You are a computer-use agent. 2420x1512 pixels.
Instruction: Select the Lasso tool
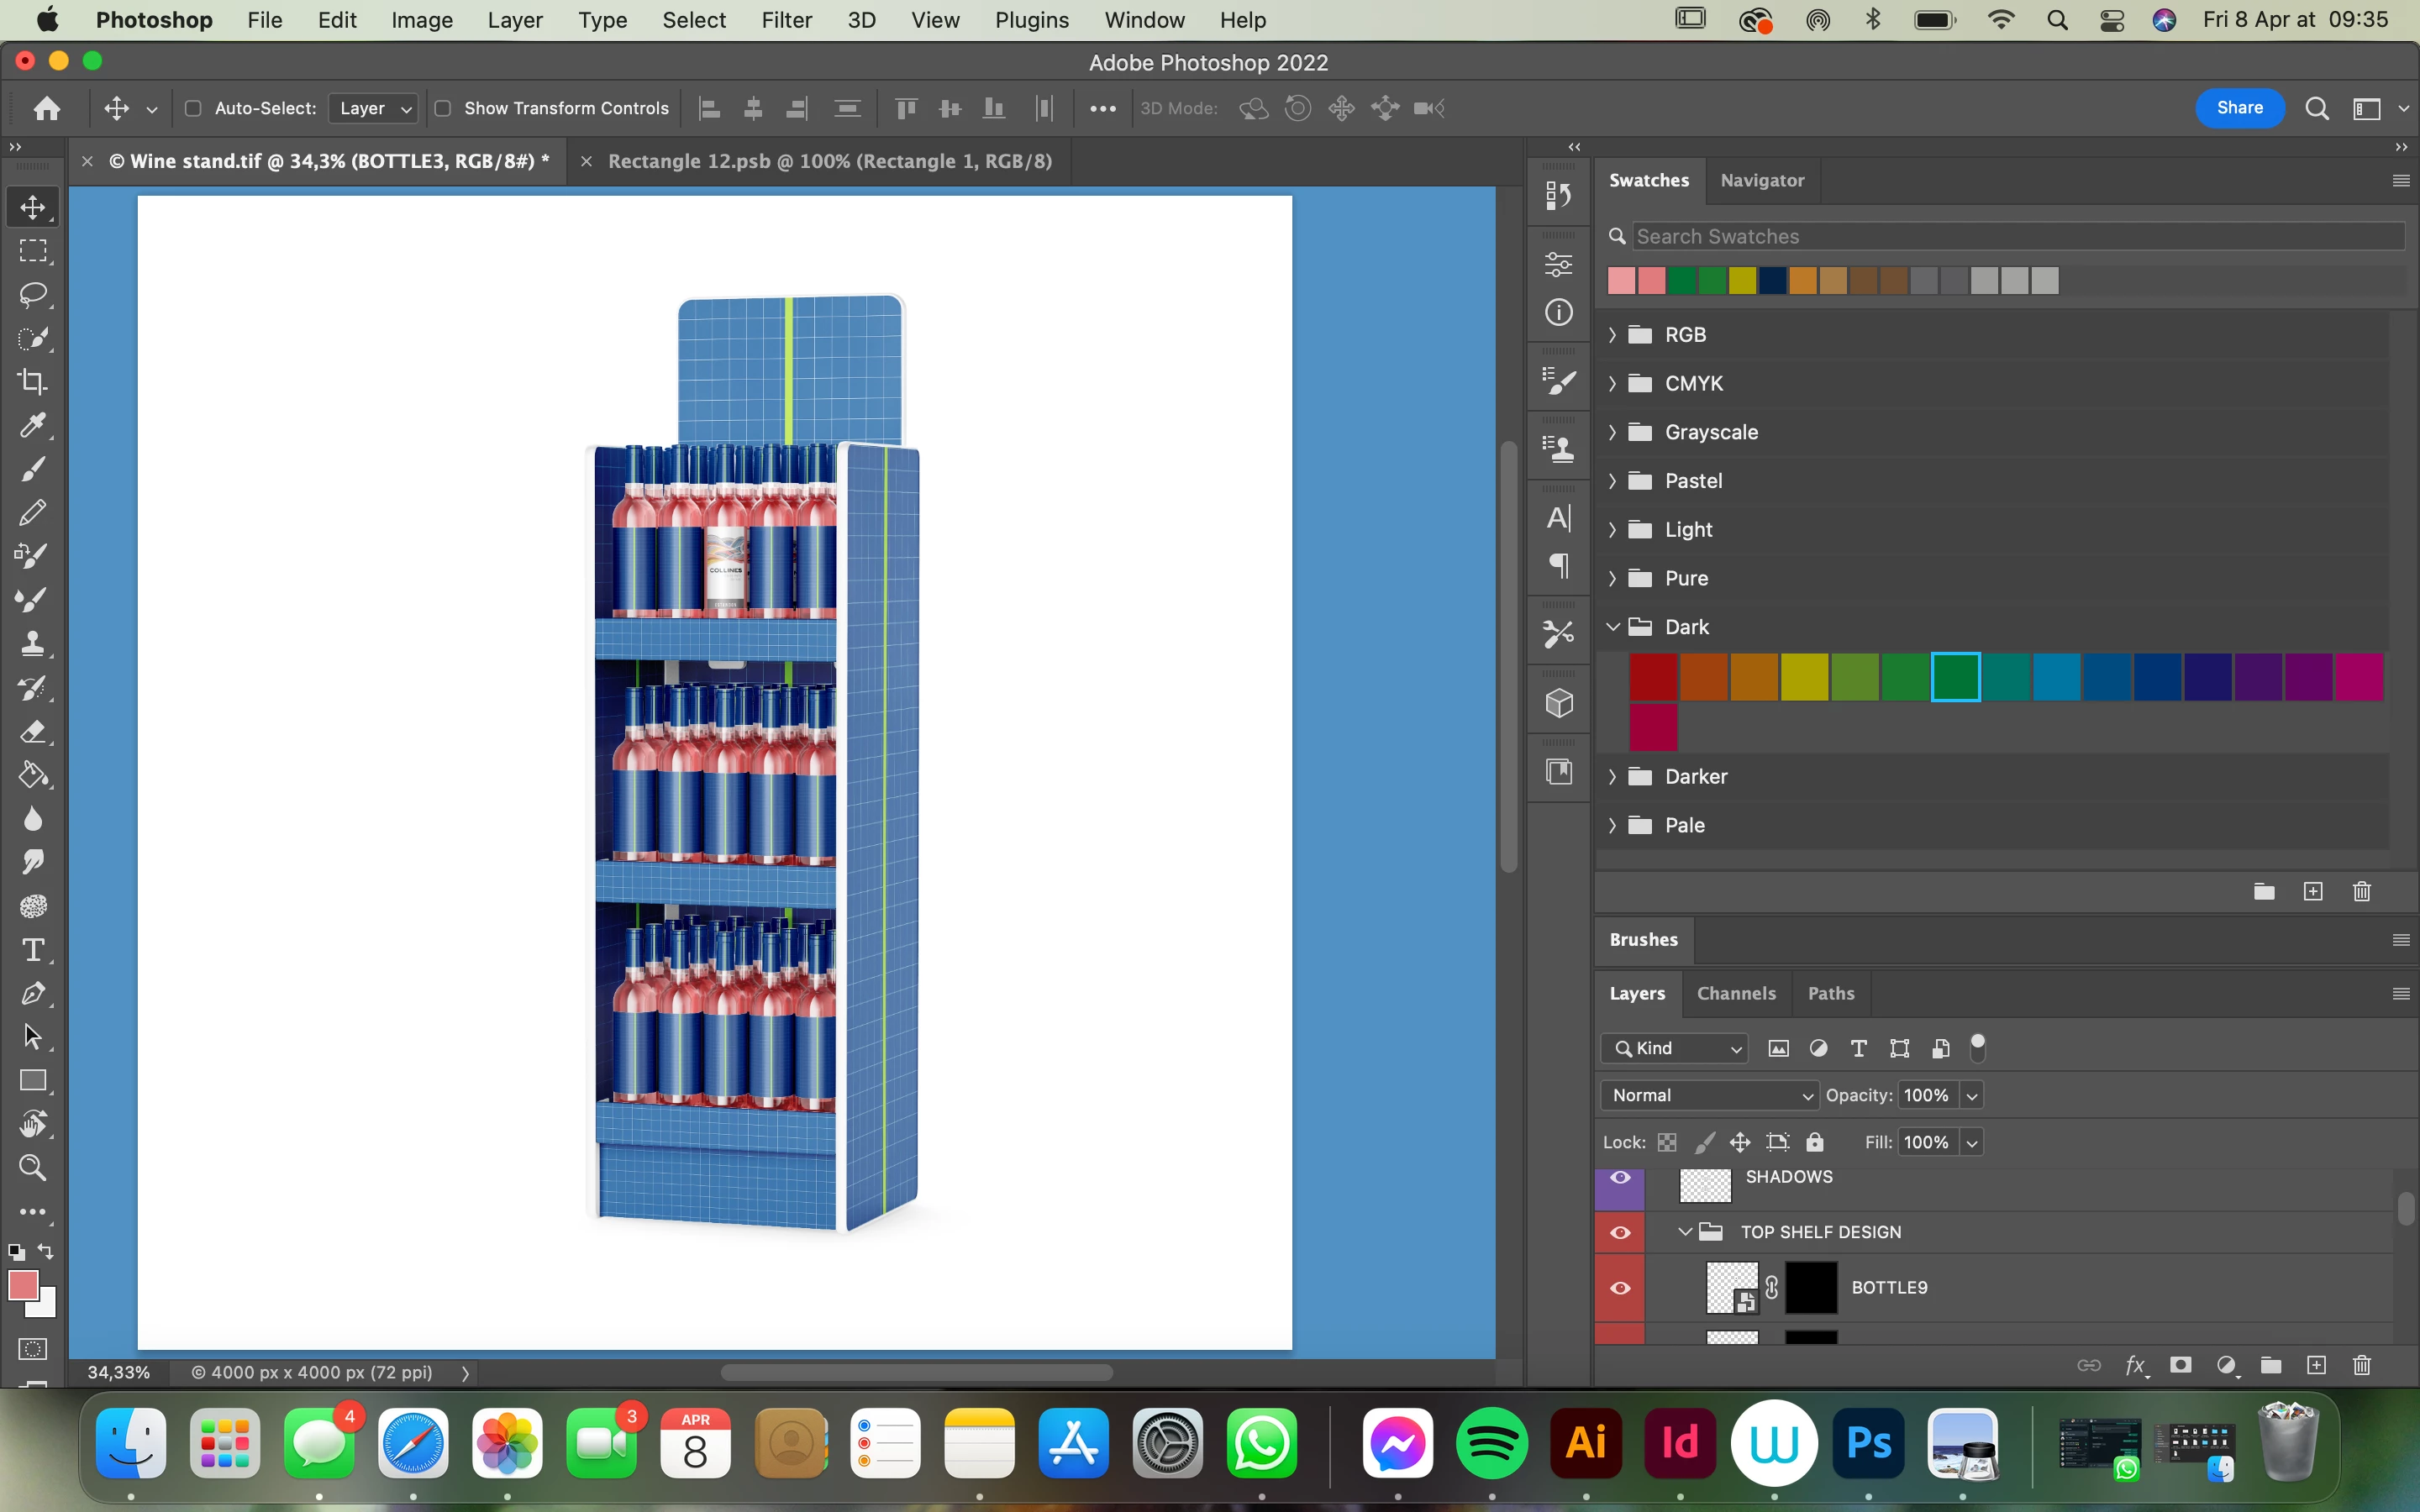point(33,294)
